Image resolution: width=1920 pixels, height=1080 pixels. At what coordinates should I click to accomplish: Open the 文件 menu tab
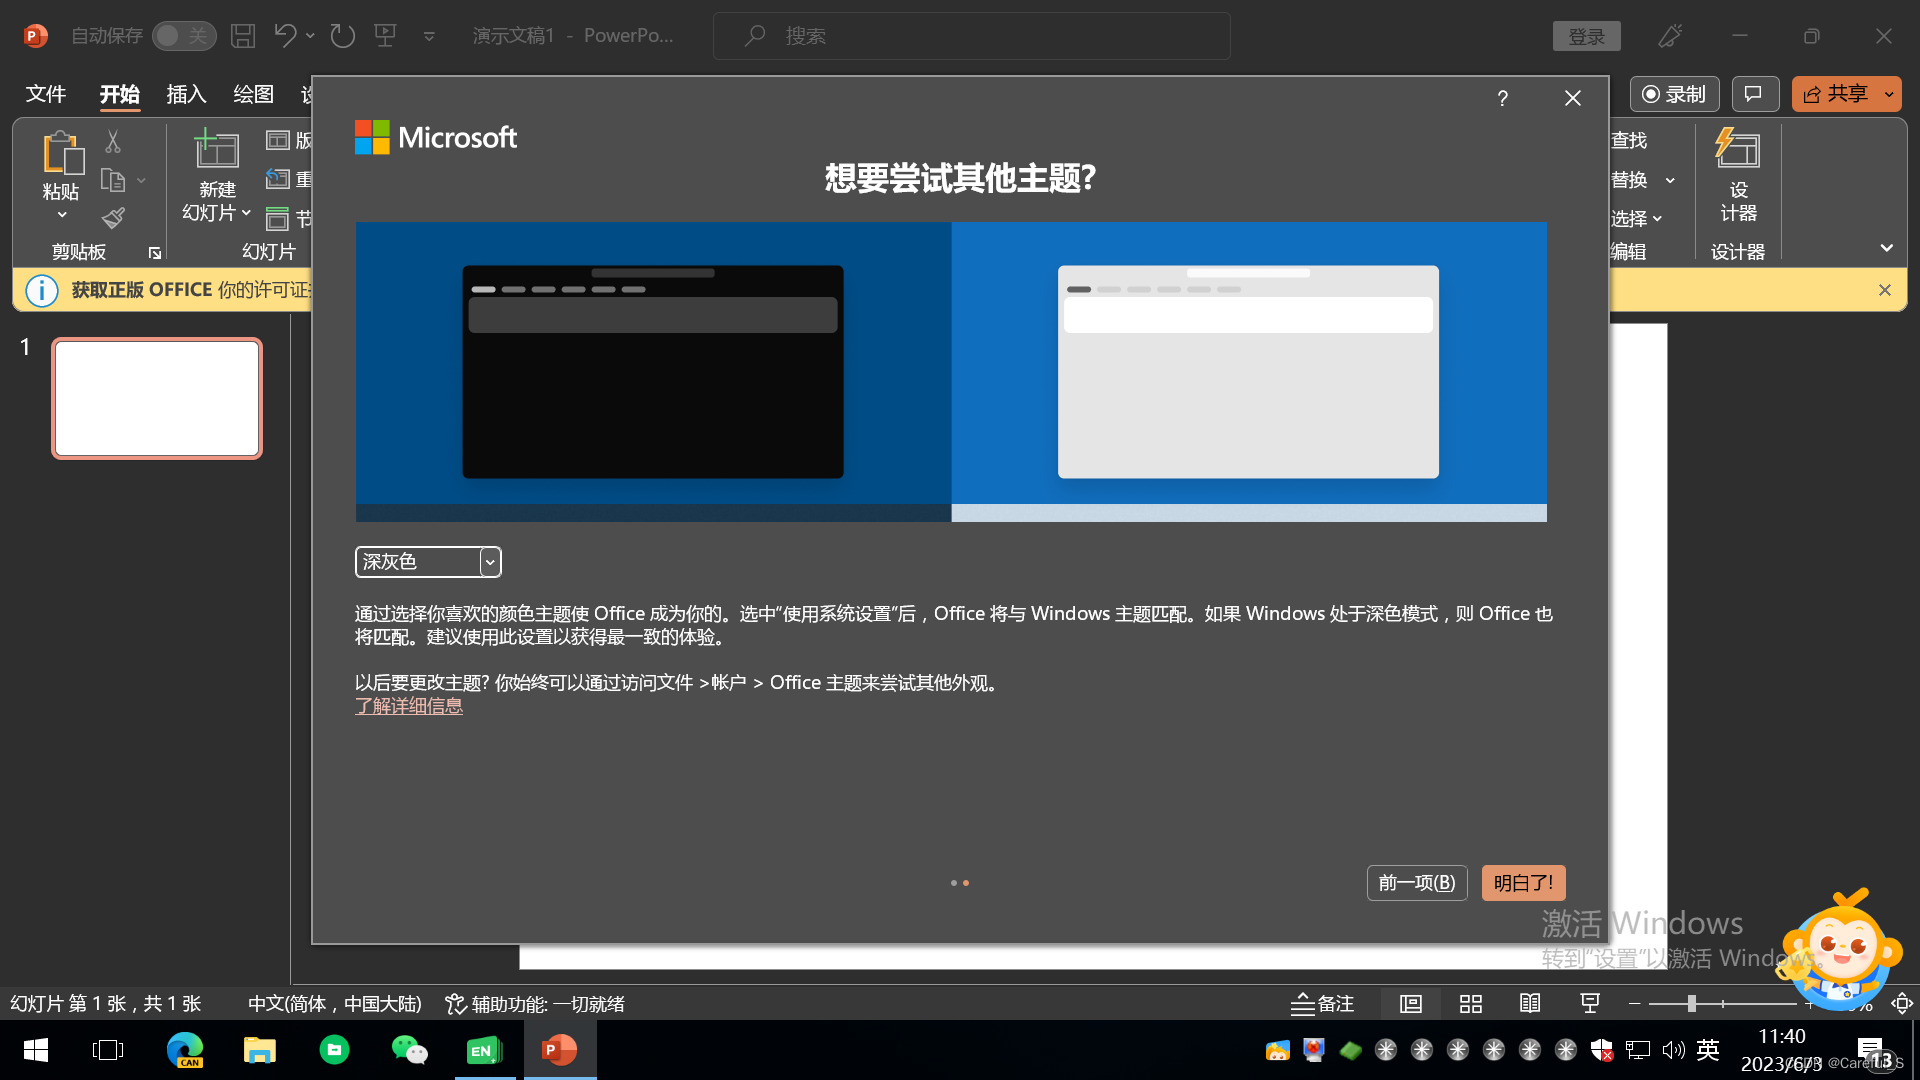pos(46,94)
